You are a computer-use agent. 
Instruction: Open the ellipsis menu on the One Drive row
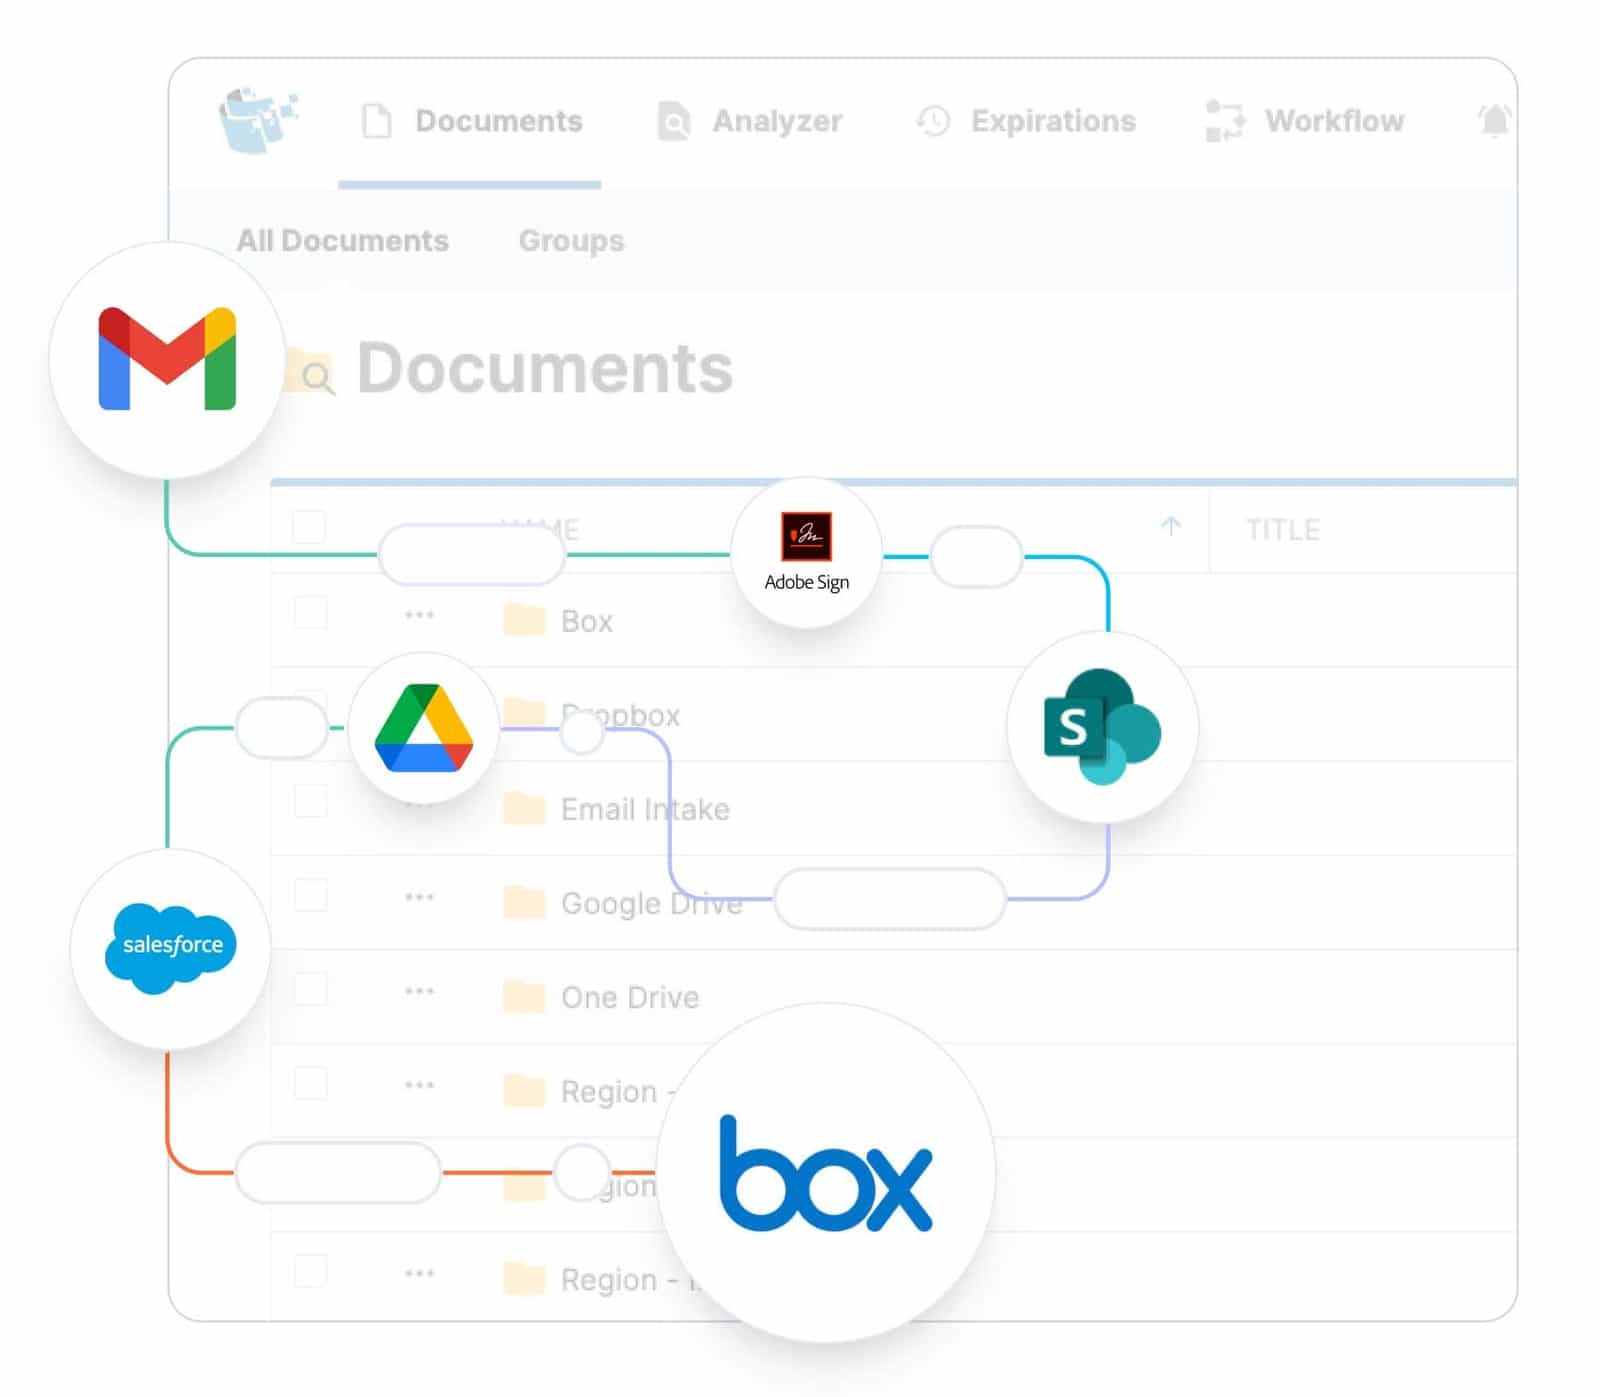pyautogui.click(x=420, y=991)
